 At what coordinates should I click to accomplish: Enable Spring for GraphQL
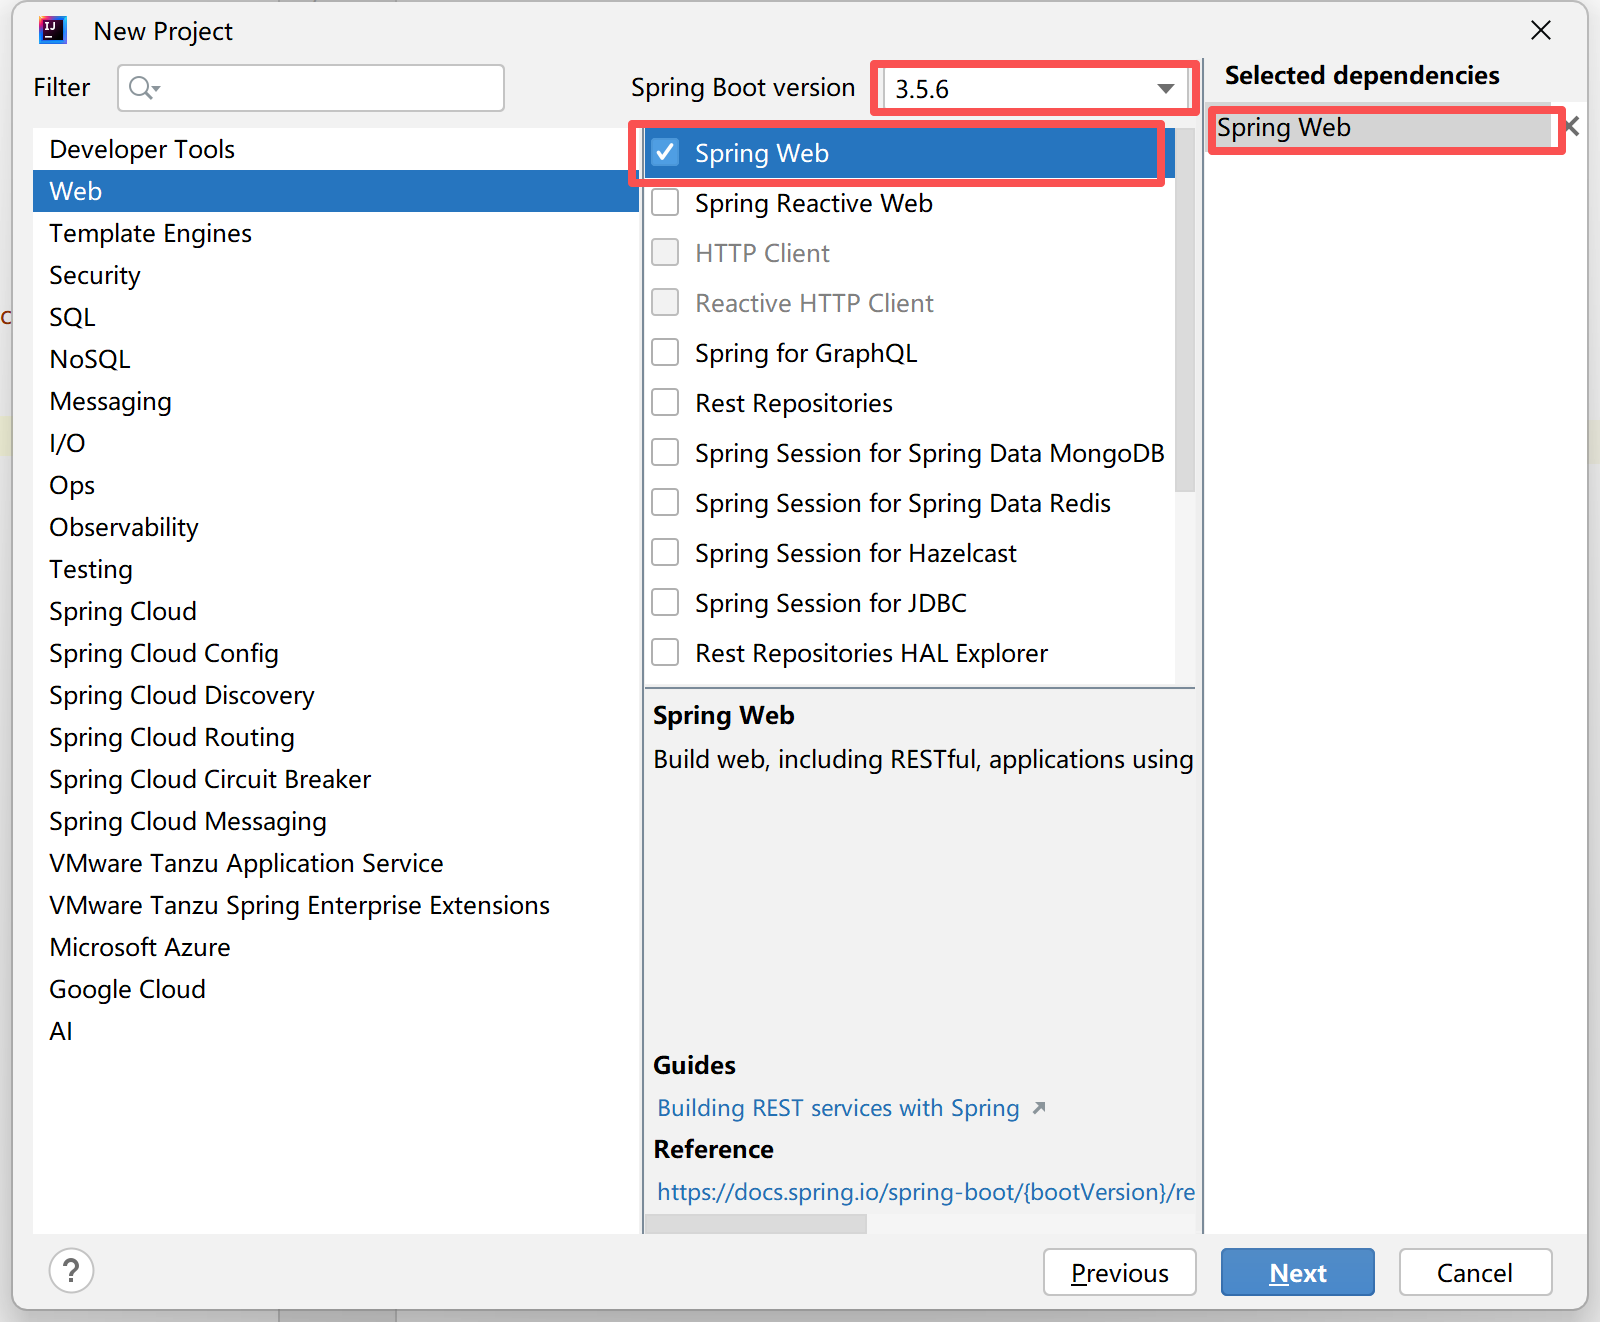click(665, 352)
